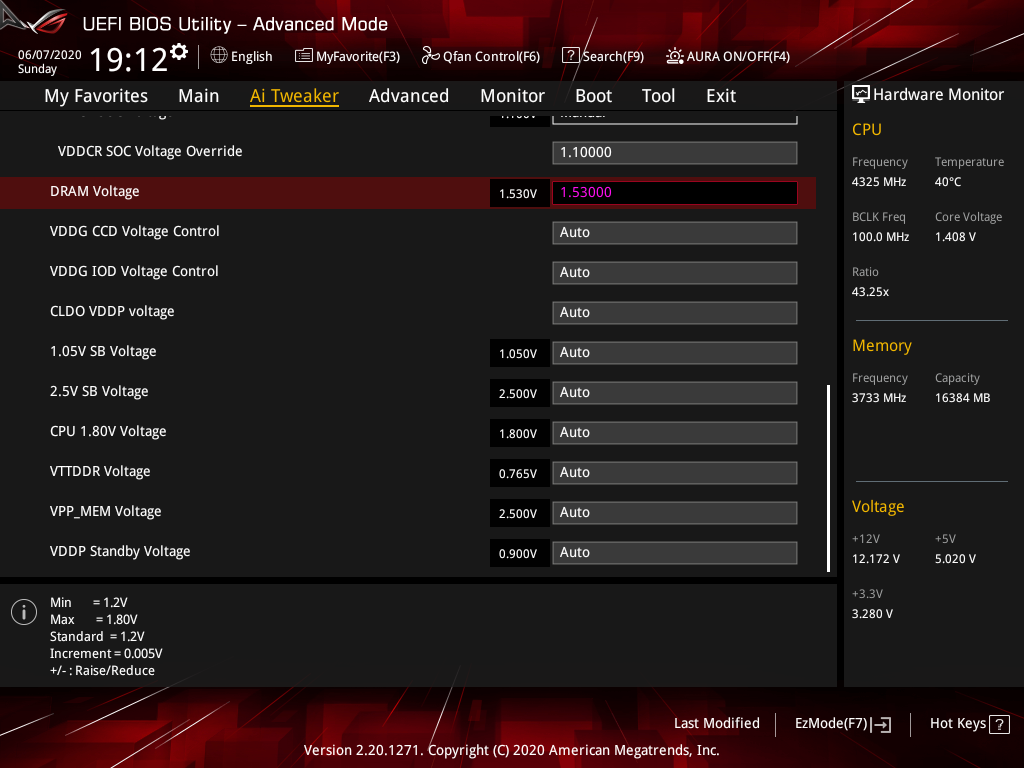The image size is (1024, 768).
Task: Open the Boot tab
Action: point(593,96)
